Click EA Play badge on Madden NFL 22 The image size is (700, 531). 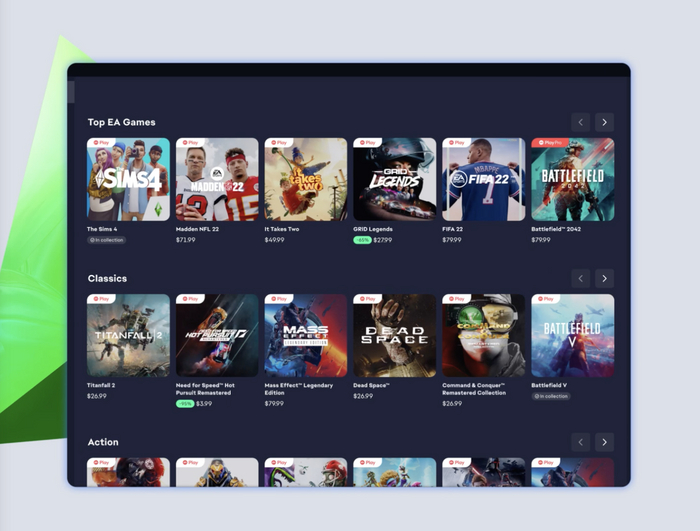tap(190, 142)
